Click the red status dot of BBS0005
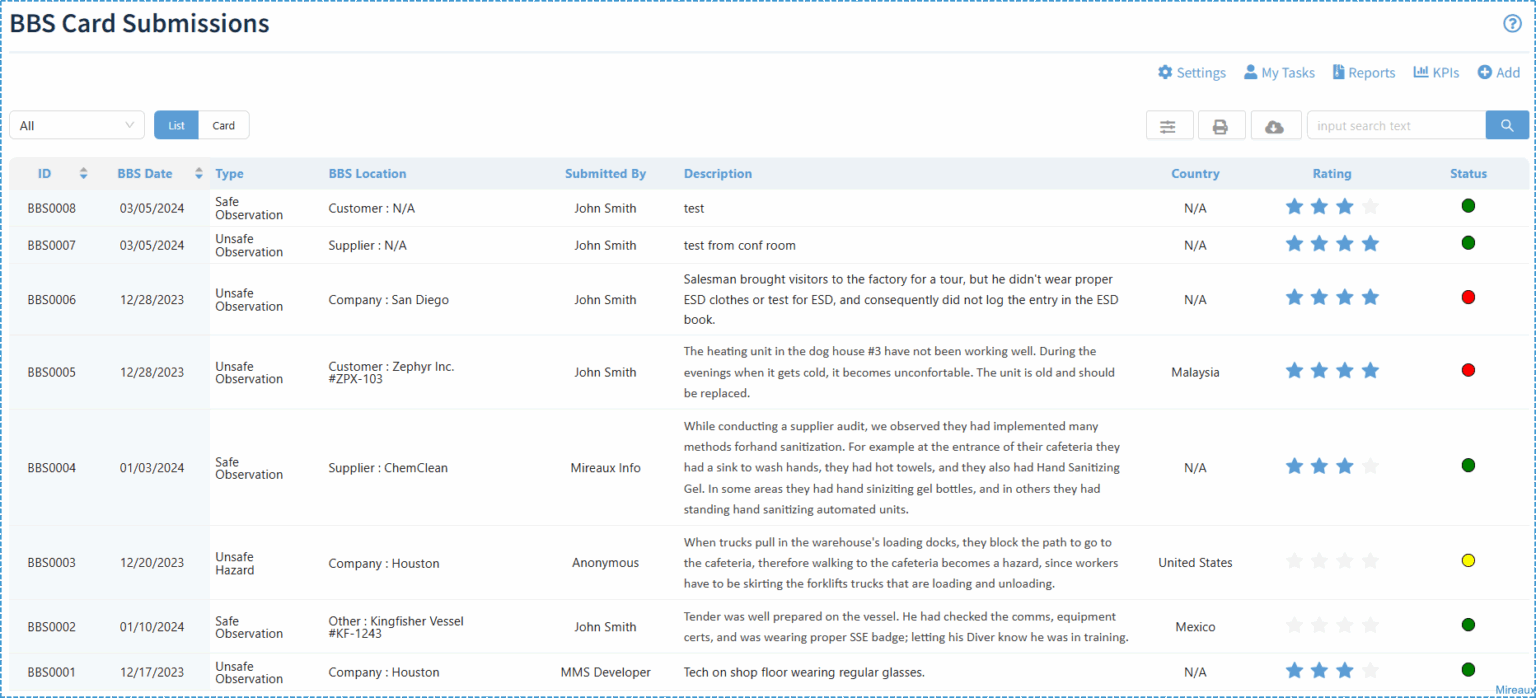The height and width of the screenshot is (698, 1536). point(1468,370)
